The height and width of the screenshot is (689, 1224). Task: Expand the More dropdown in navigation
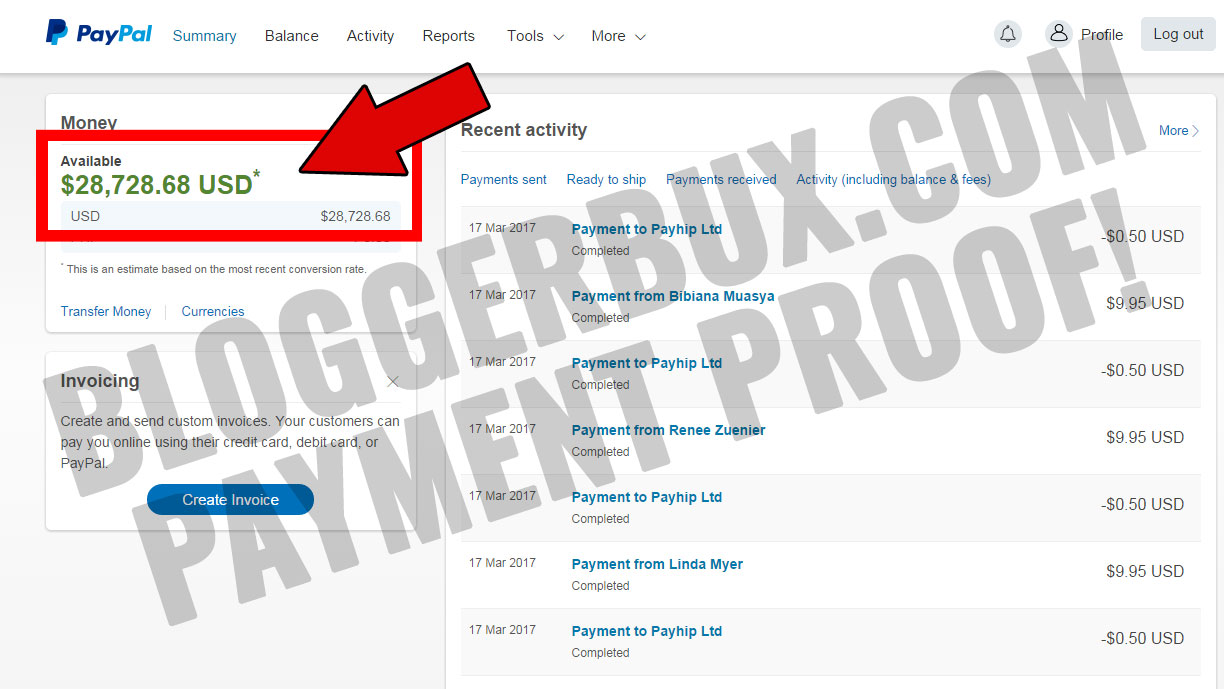(x=618, y=36)
